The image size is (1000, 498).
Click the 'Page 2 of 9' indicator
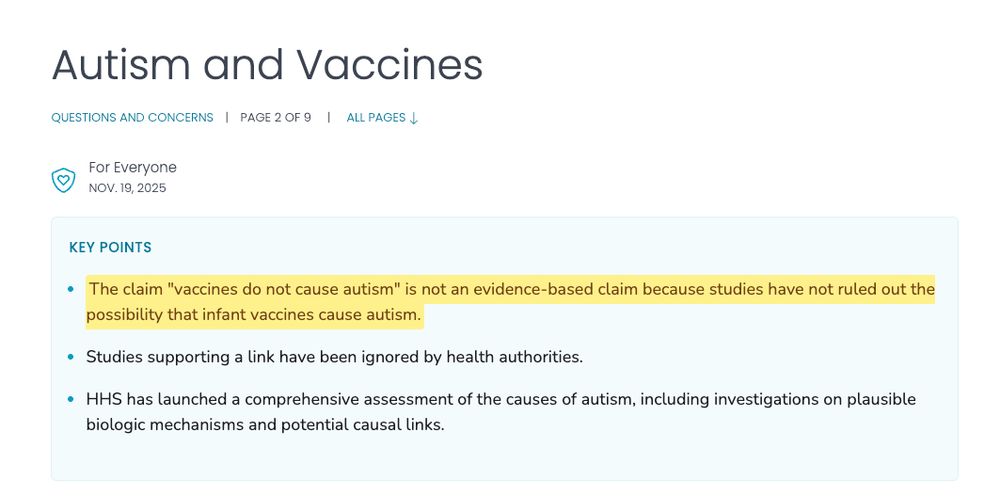[x=275, y=118]
